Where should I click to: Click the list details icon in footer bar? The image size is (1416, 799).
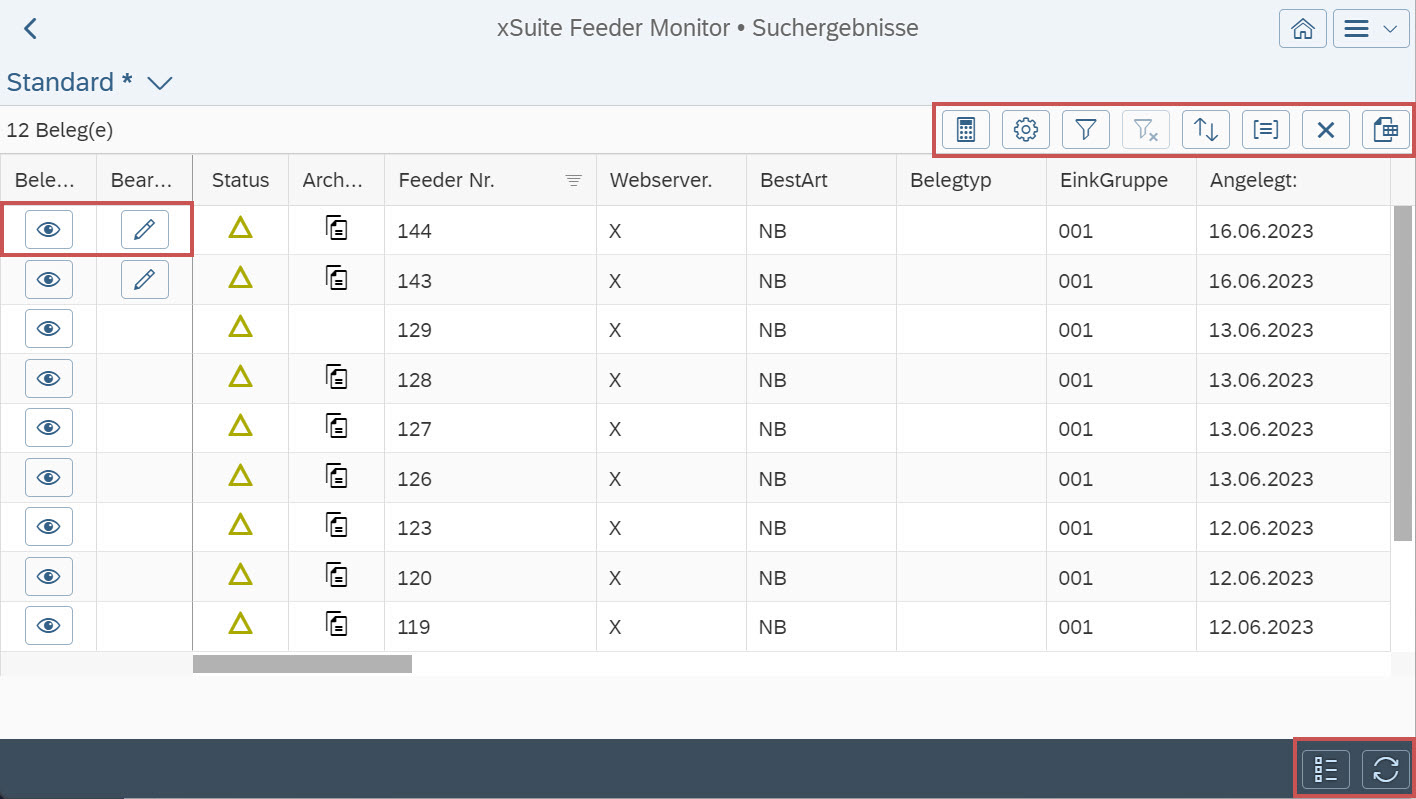[1325, 769]
